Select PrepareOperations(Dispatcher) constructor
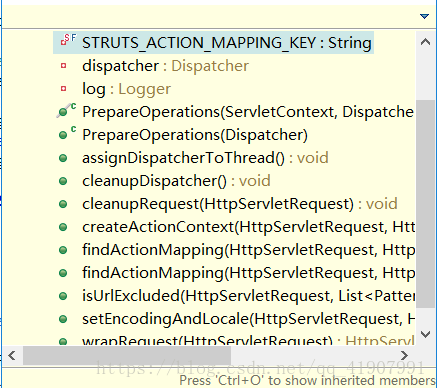The image size is (437, 388). pyautogui.click(x=195, y=135)
